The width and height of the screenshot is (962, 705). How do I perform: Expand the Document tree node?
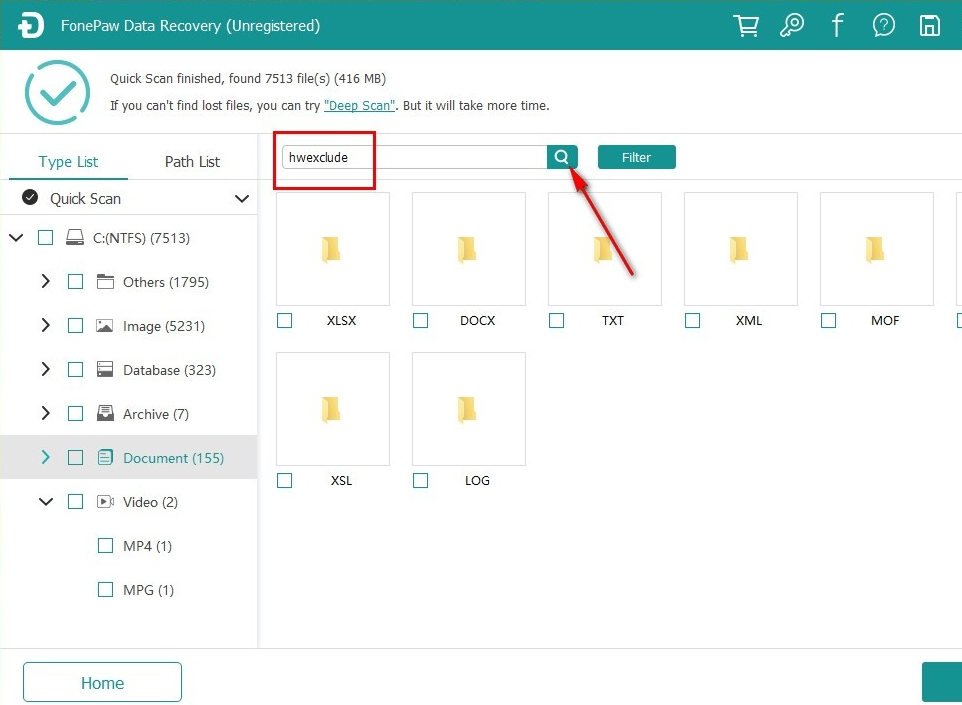pos(45,457)
